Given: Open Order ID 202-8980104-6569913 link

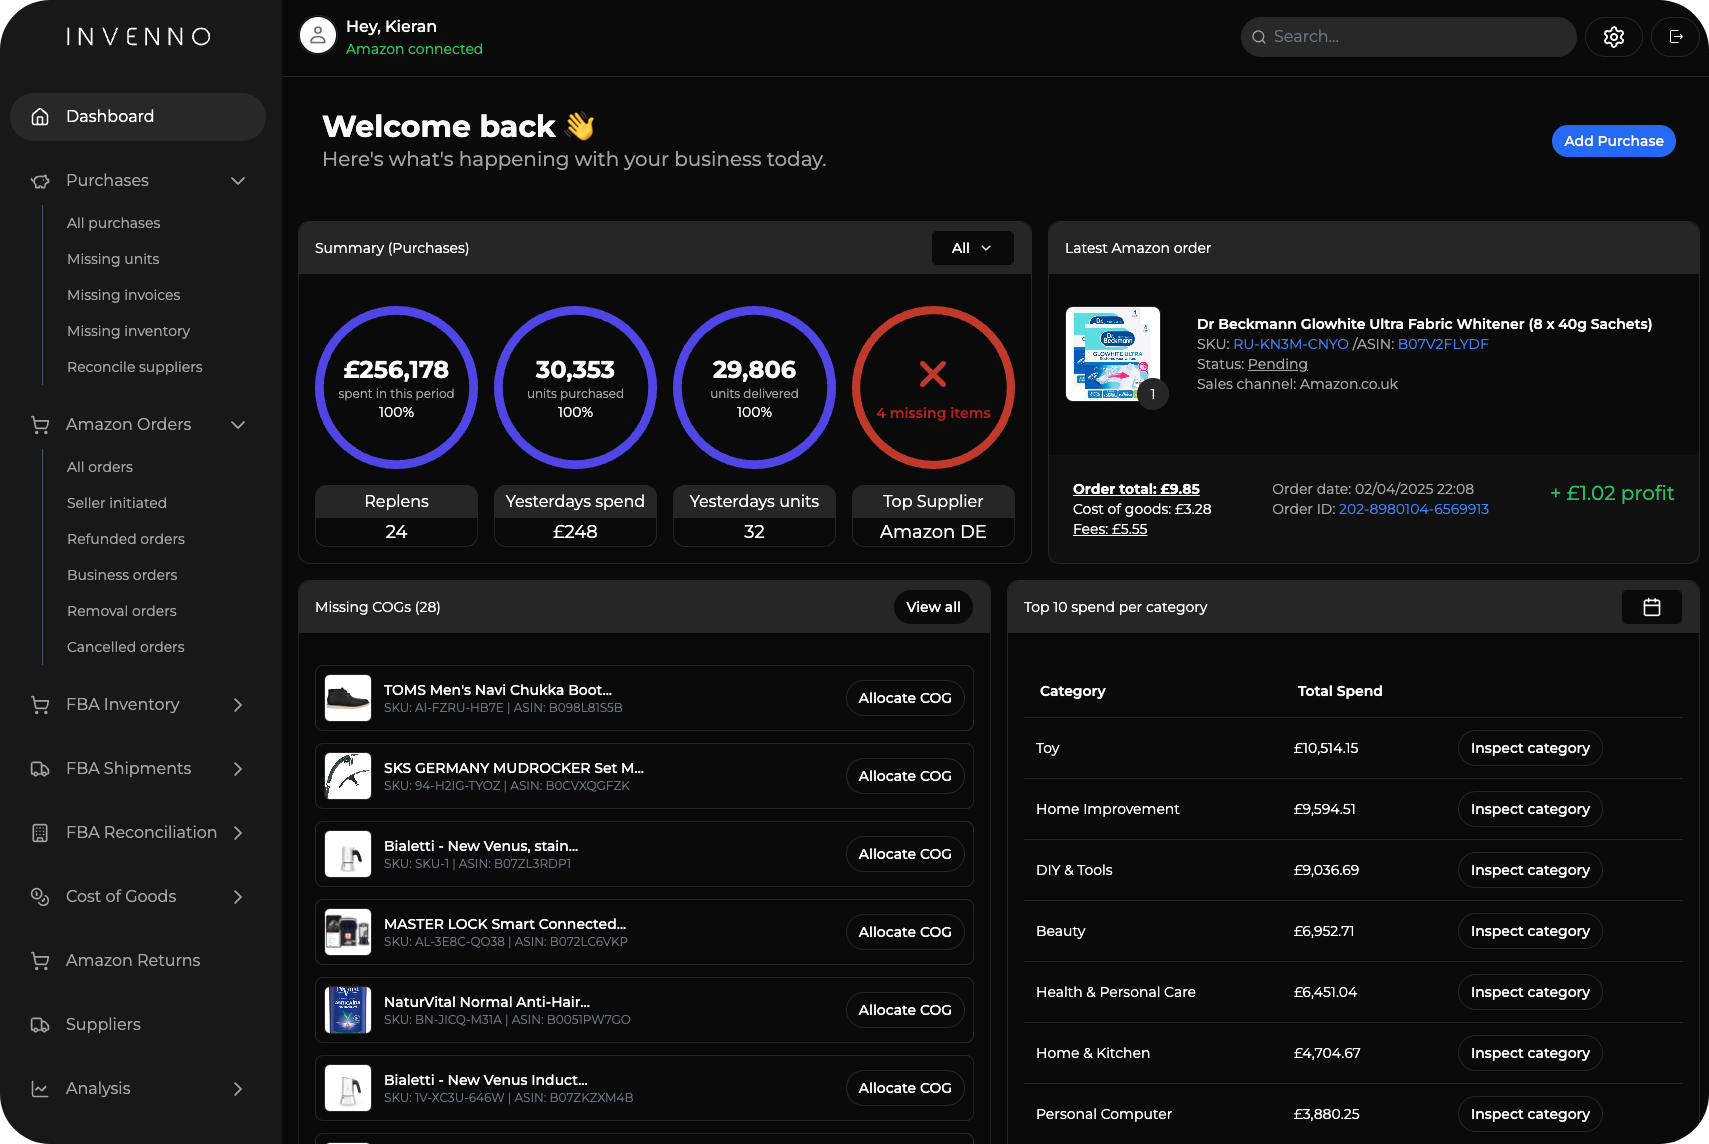Looking at the screenshot, I should coord(1414,509).
